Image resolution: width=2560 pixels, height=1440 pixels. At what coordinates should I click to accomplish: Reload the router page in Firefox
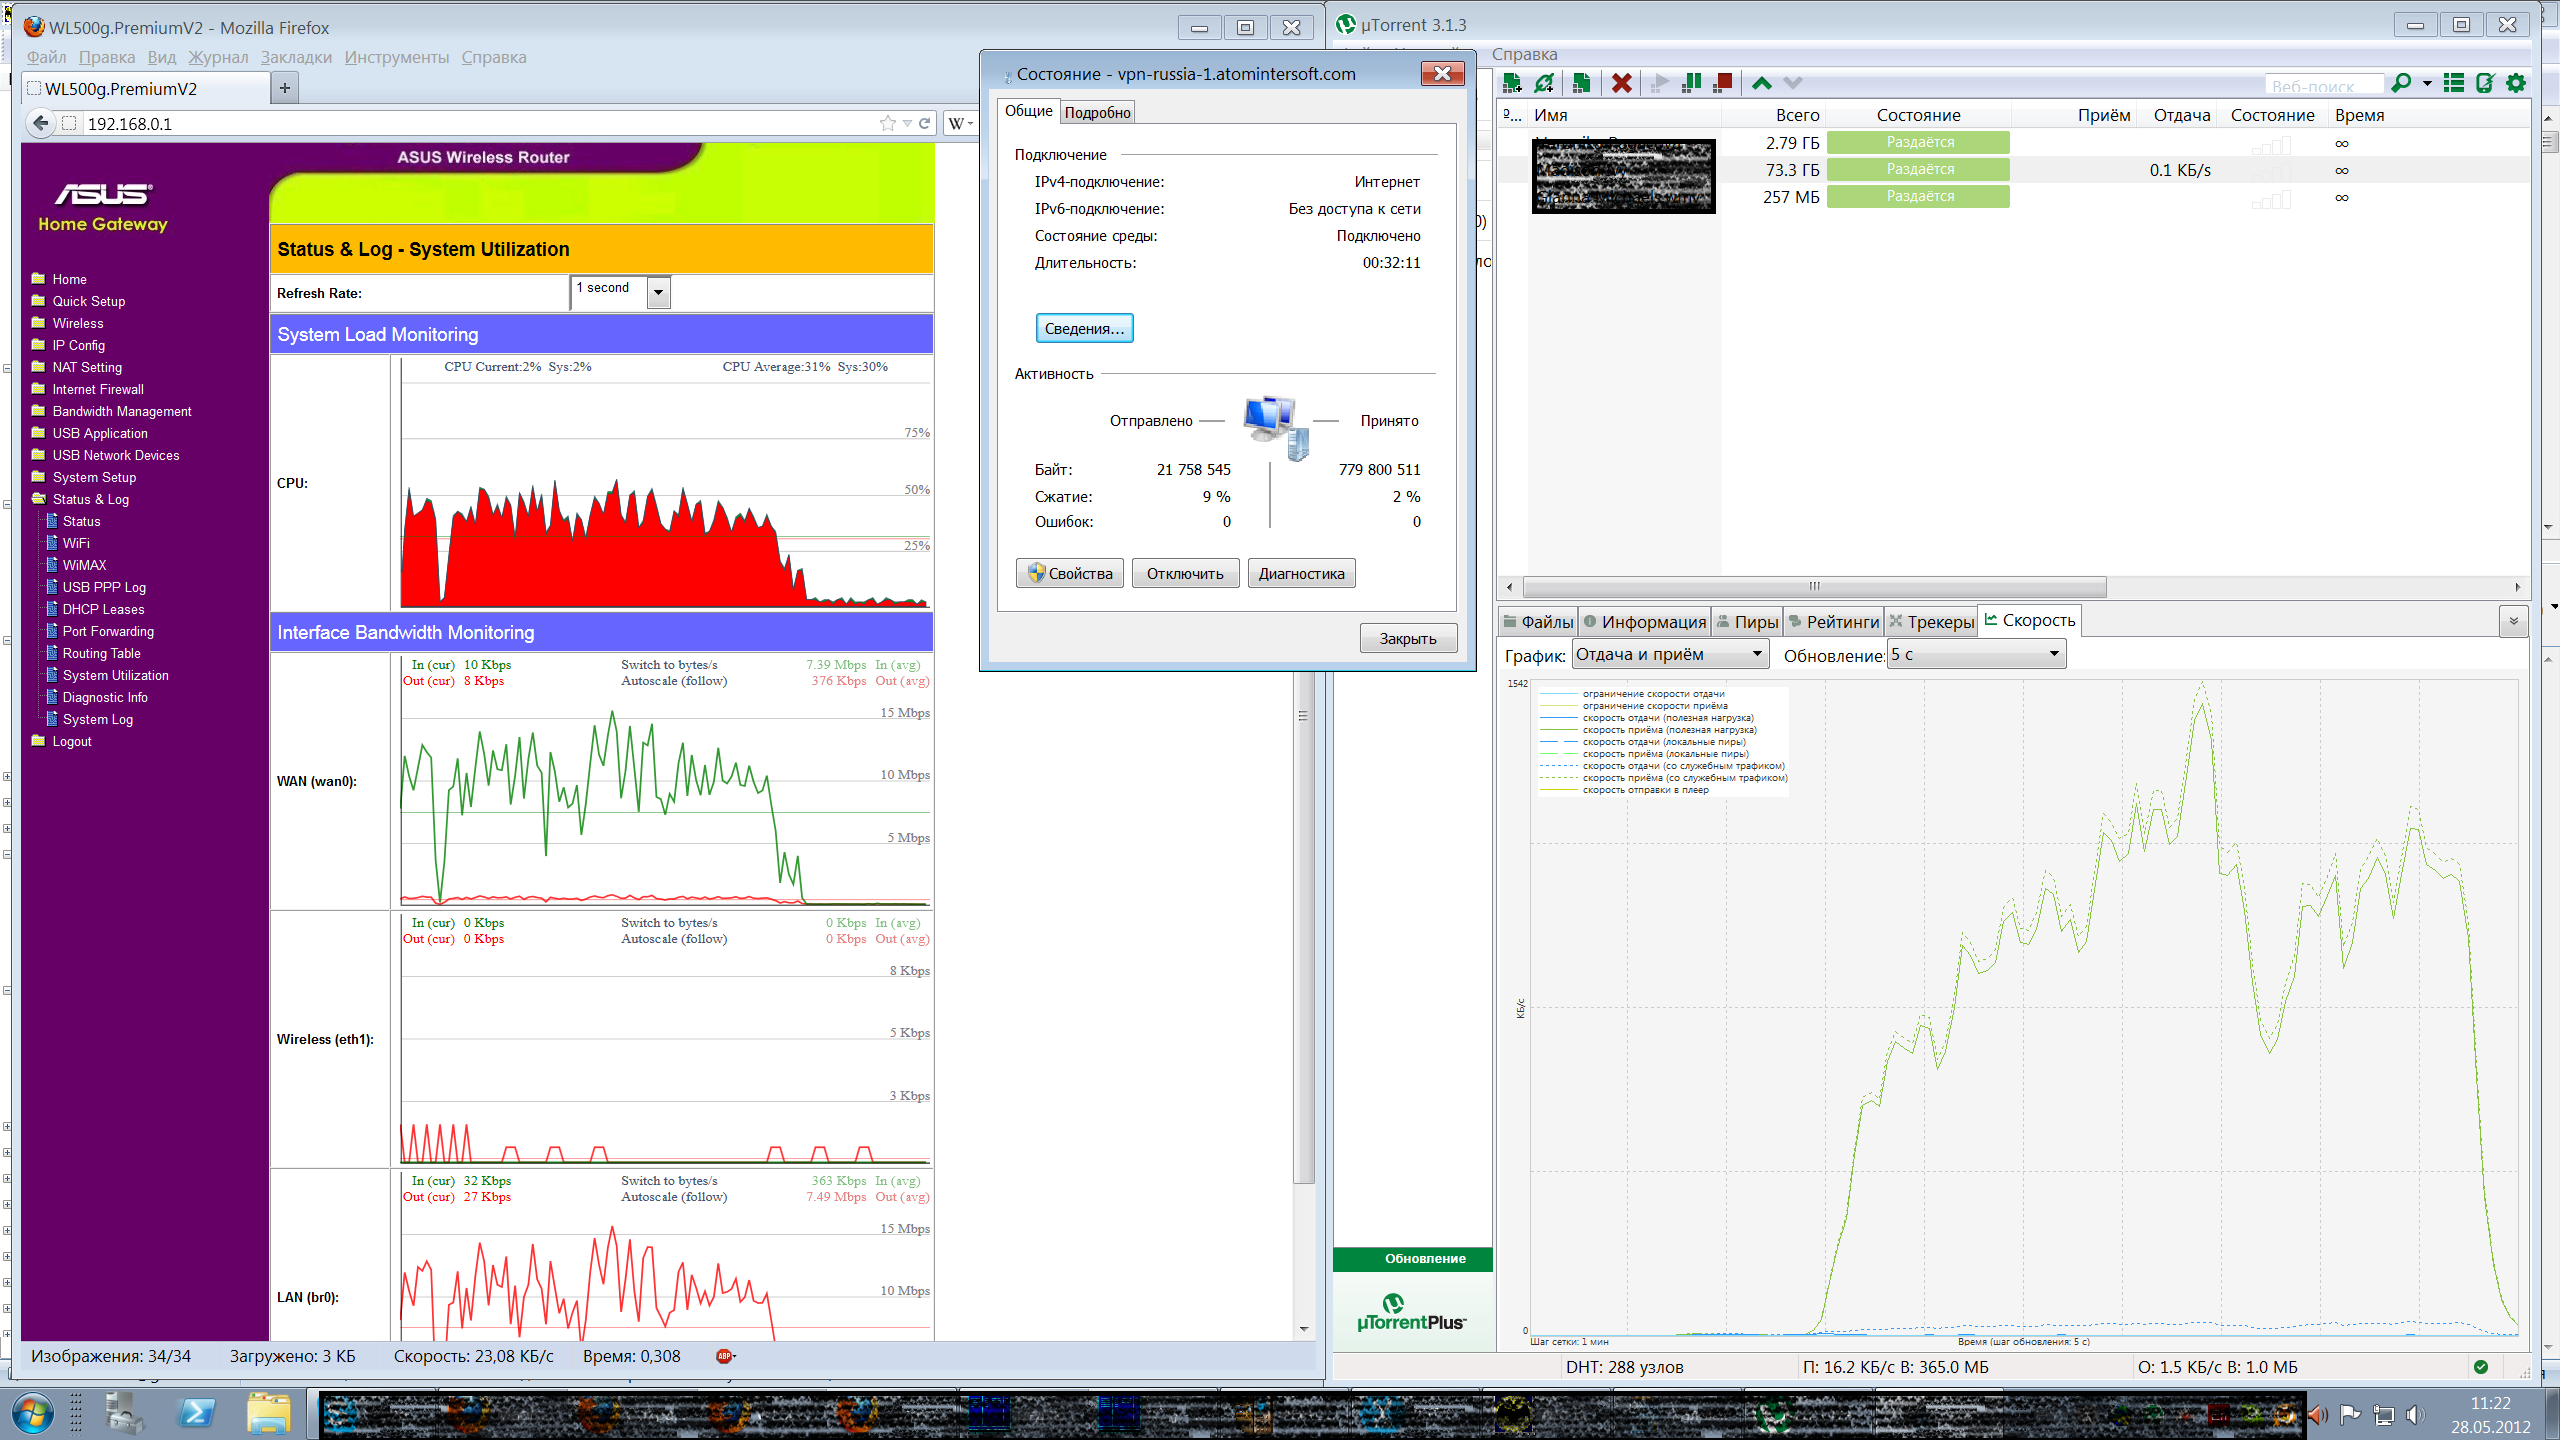[925, 123]
